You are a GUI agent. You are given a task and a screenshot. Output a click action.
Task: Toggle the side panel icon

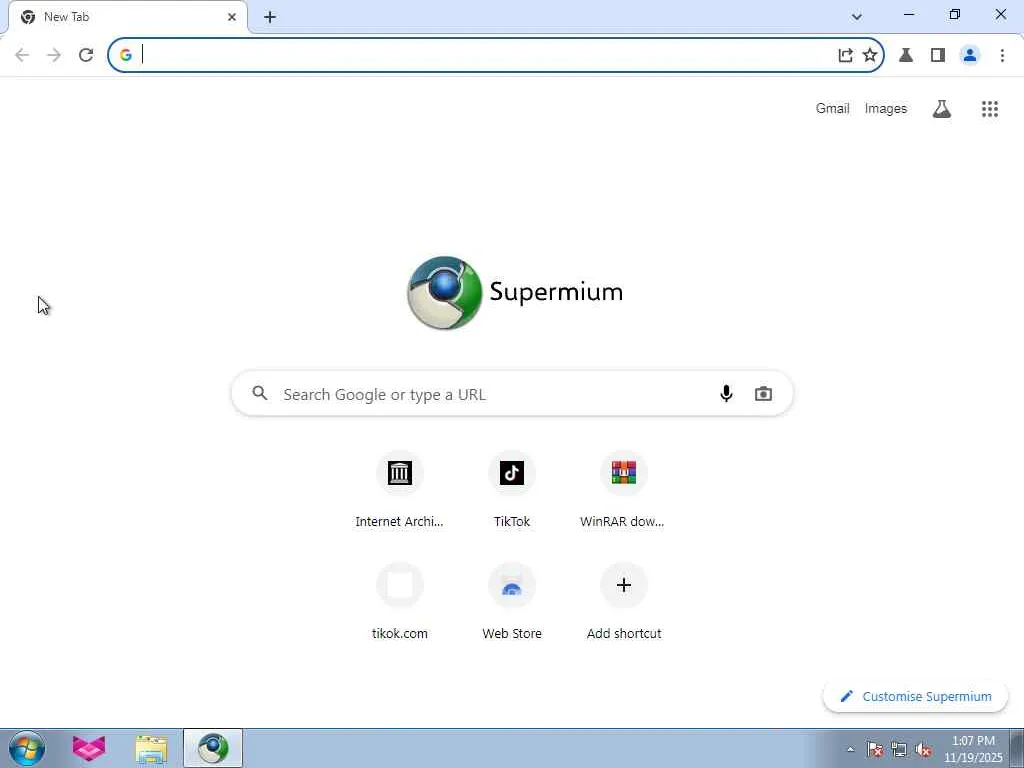[938, 55]
